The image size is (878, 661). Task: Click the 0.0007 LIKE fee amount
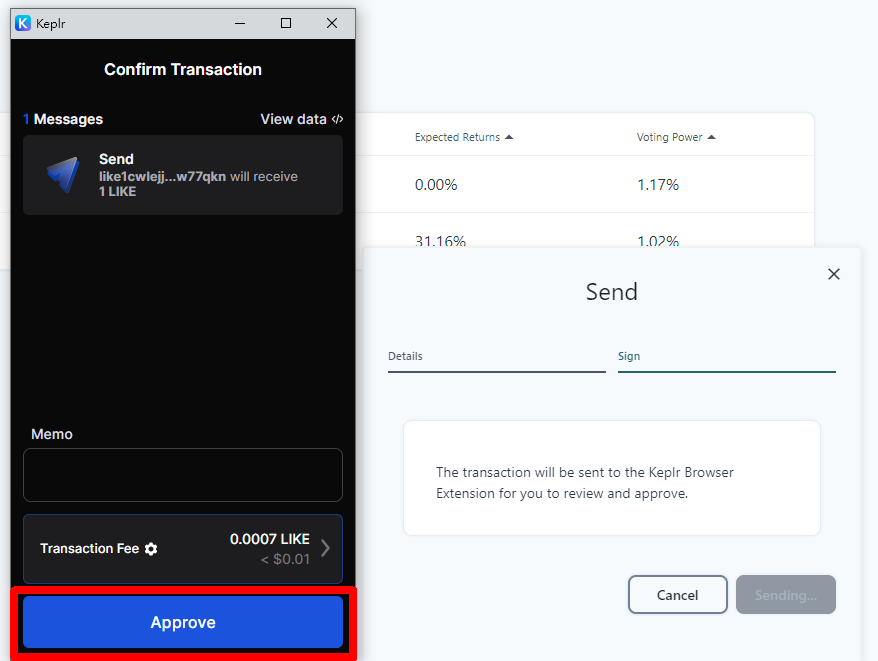(270, 539)
